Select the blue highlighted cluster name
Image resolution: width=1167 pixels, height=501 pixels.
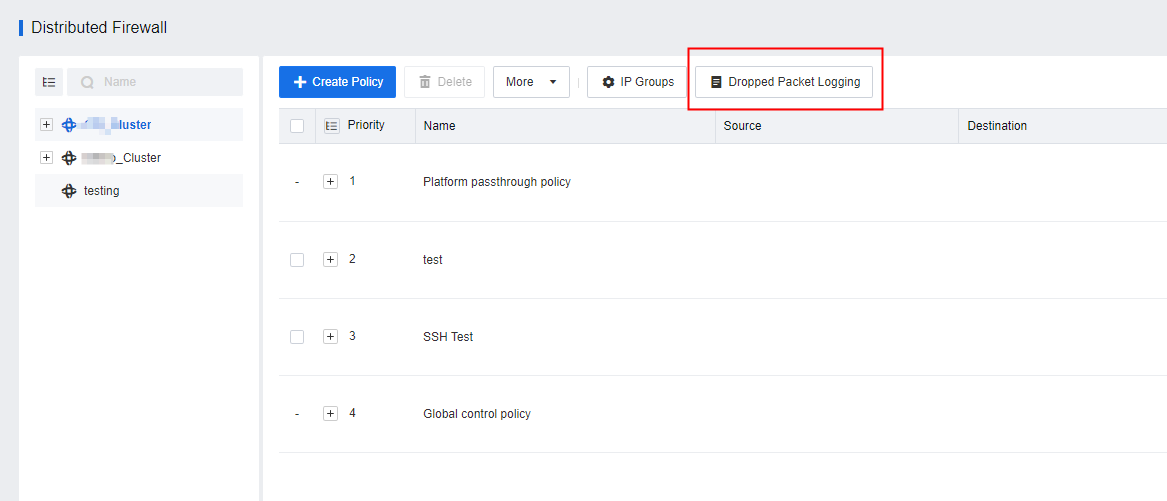(x=117, y=125)
